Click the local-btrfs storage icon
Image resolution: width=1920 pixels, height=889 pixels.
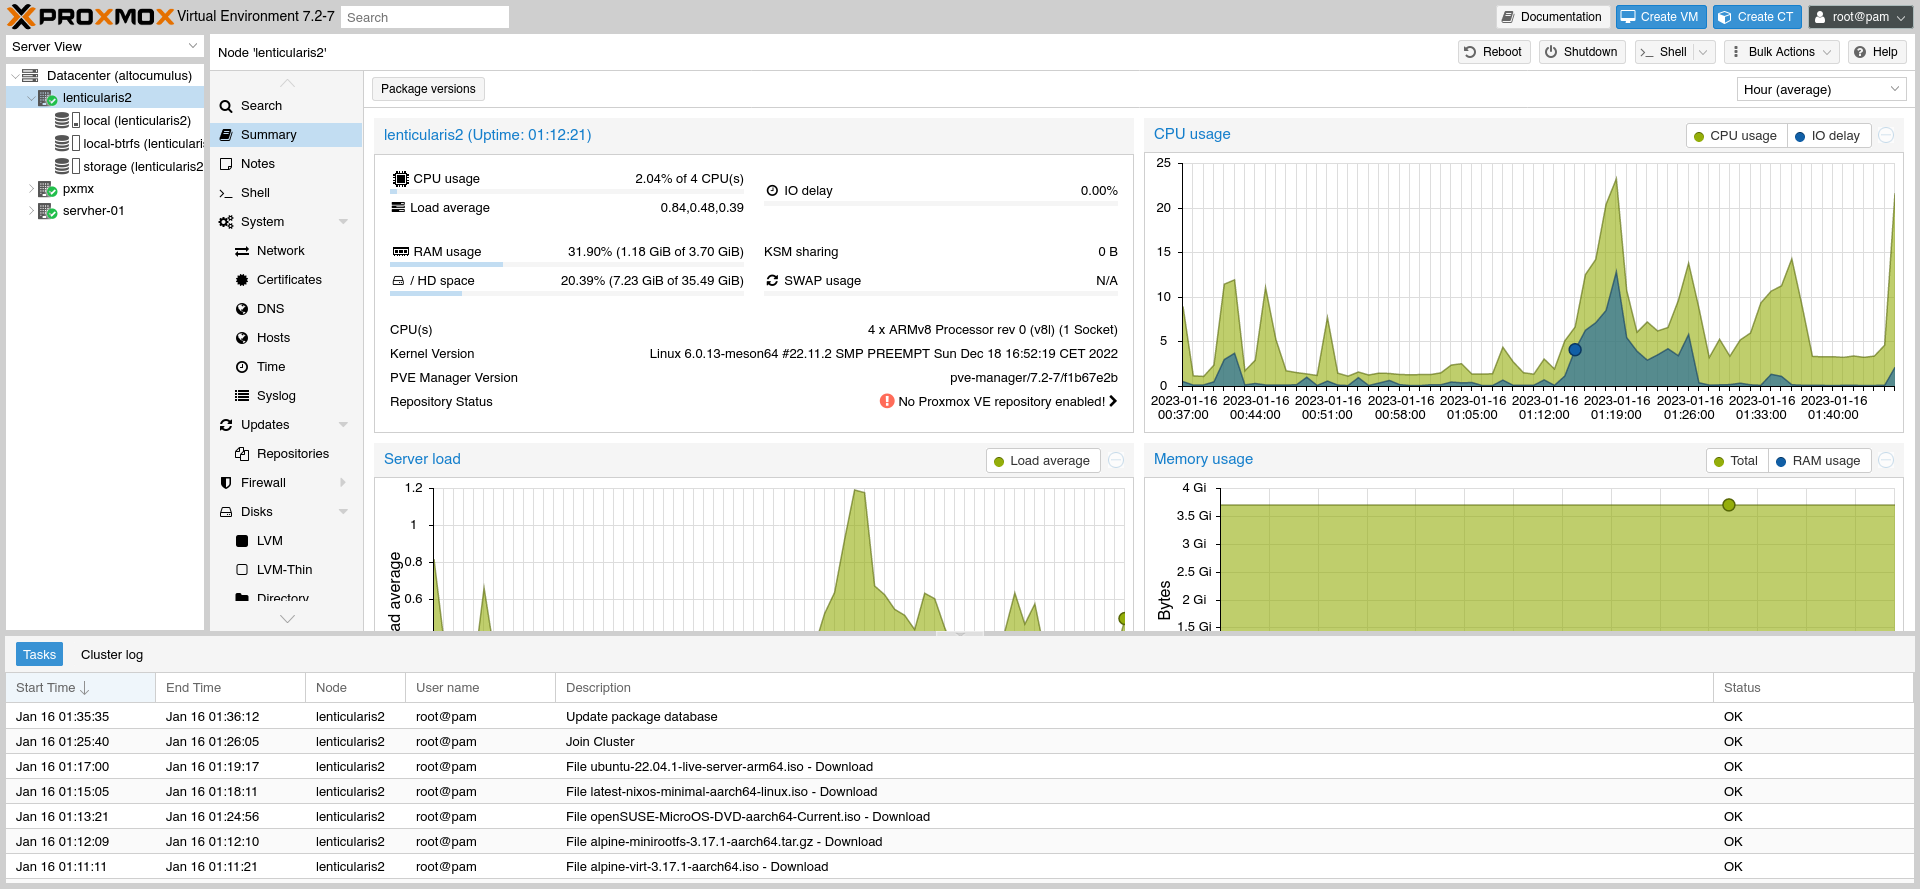67,144
